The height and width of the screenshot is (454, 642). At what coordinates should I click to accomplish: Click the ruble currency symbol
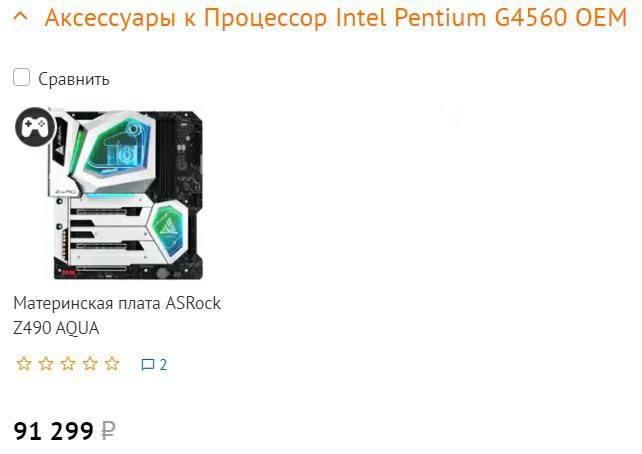(108, 431)
